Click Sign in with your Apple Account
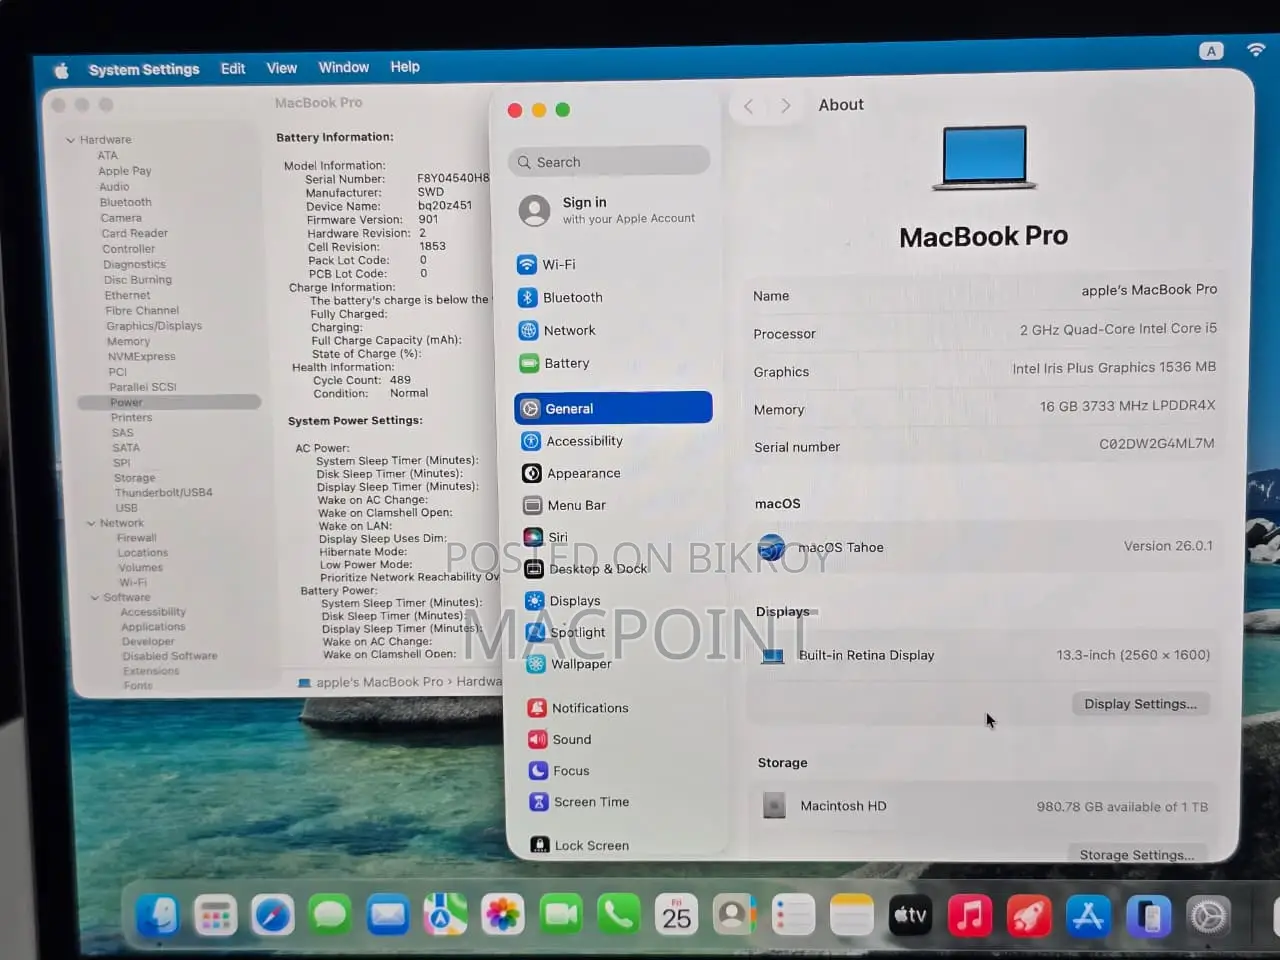 [x=609, y=210]
